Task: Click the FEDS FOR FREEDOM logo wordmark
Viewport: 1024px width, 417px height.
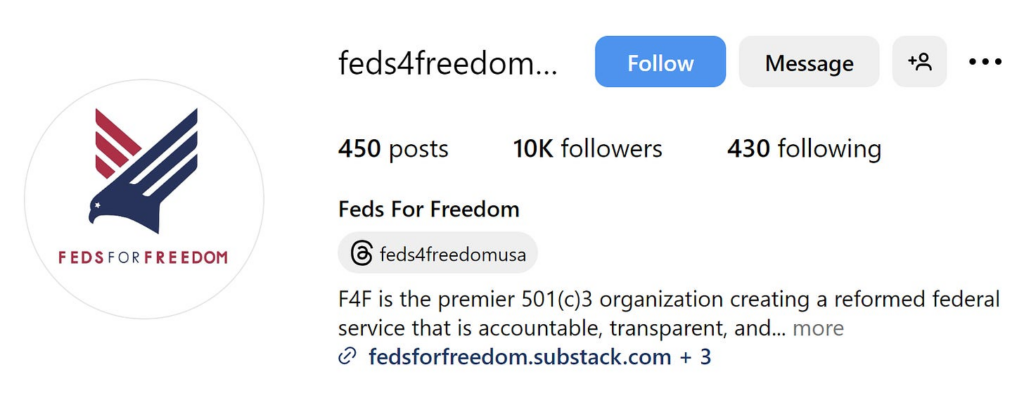Action: (143, 257)
